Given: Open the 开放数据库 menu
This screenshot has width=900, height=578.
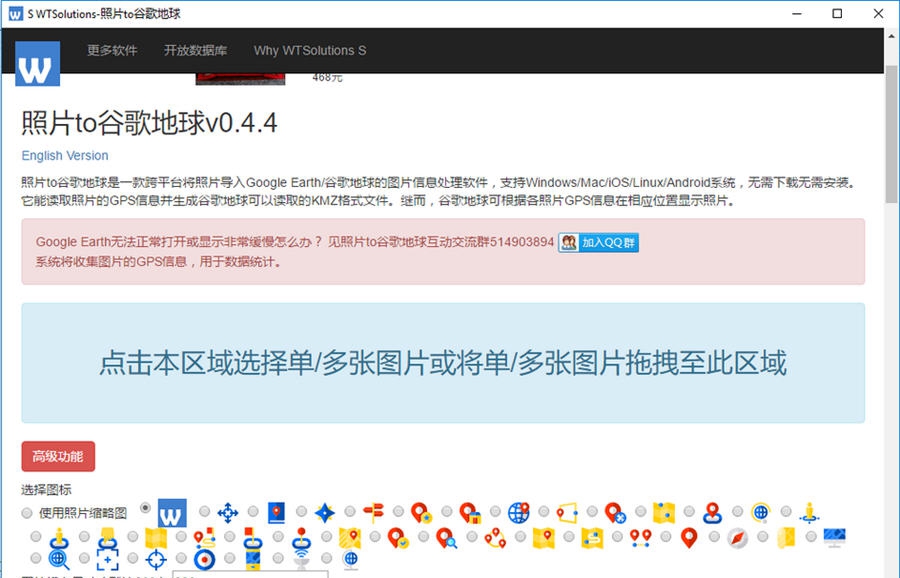Looking at the screenshot, I should click(196, 50).
